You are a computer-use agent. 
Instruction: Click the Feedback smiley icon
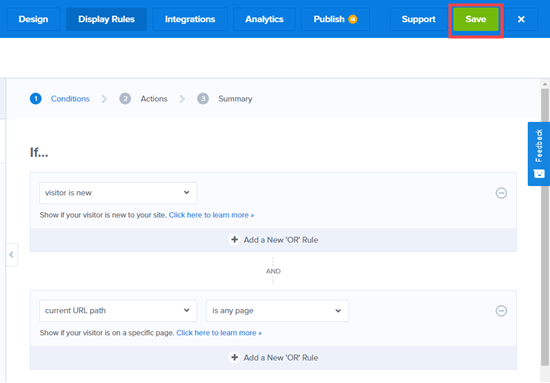[x=539, y=174]
